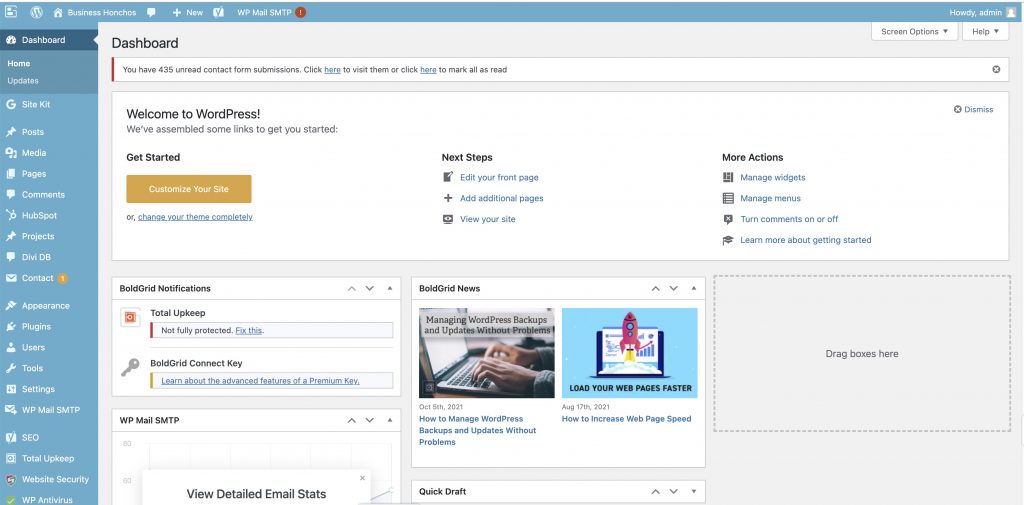
Task: Open the Dashboard menu item
Action: click(49, 40)
